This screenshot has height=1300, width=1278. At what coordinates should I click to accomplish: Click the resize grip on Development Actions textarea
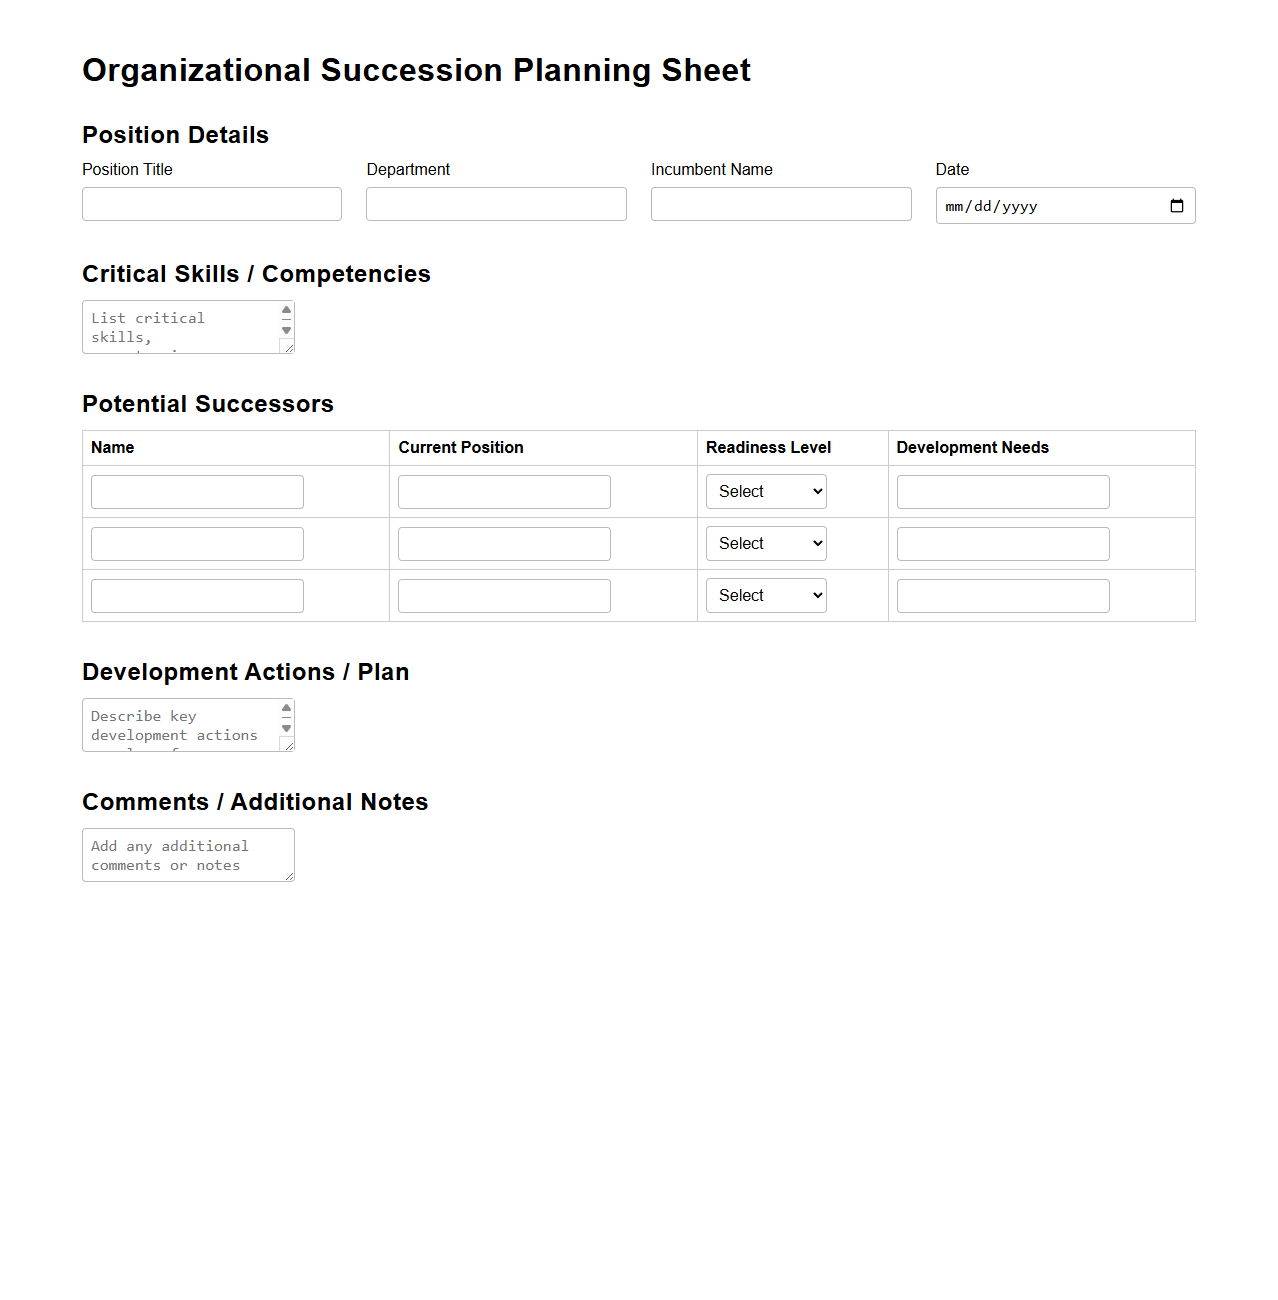pyautogui.click(x=290, y=747)
